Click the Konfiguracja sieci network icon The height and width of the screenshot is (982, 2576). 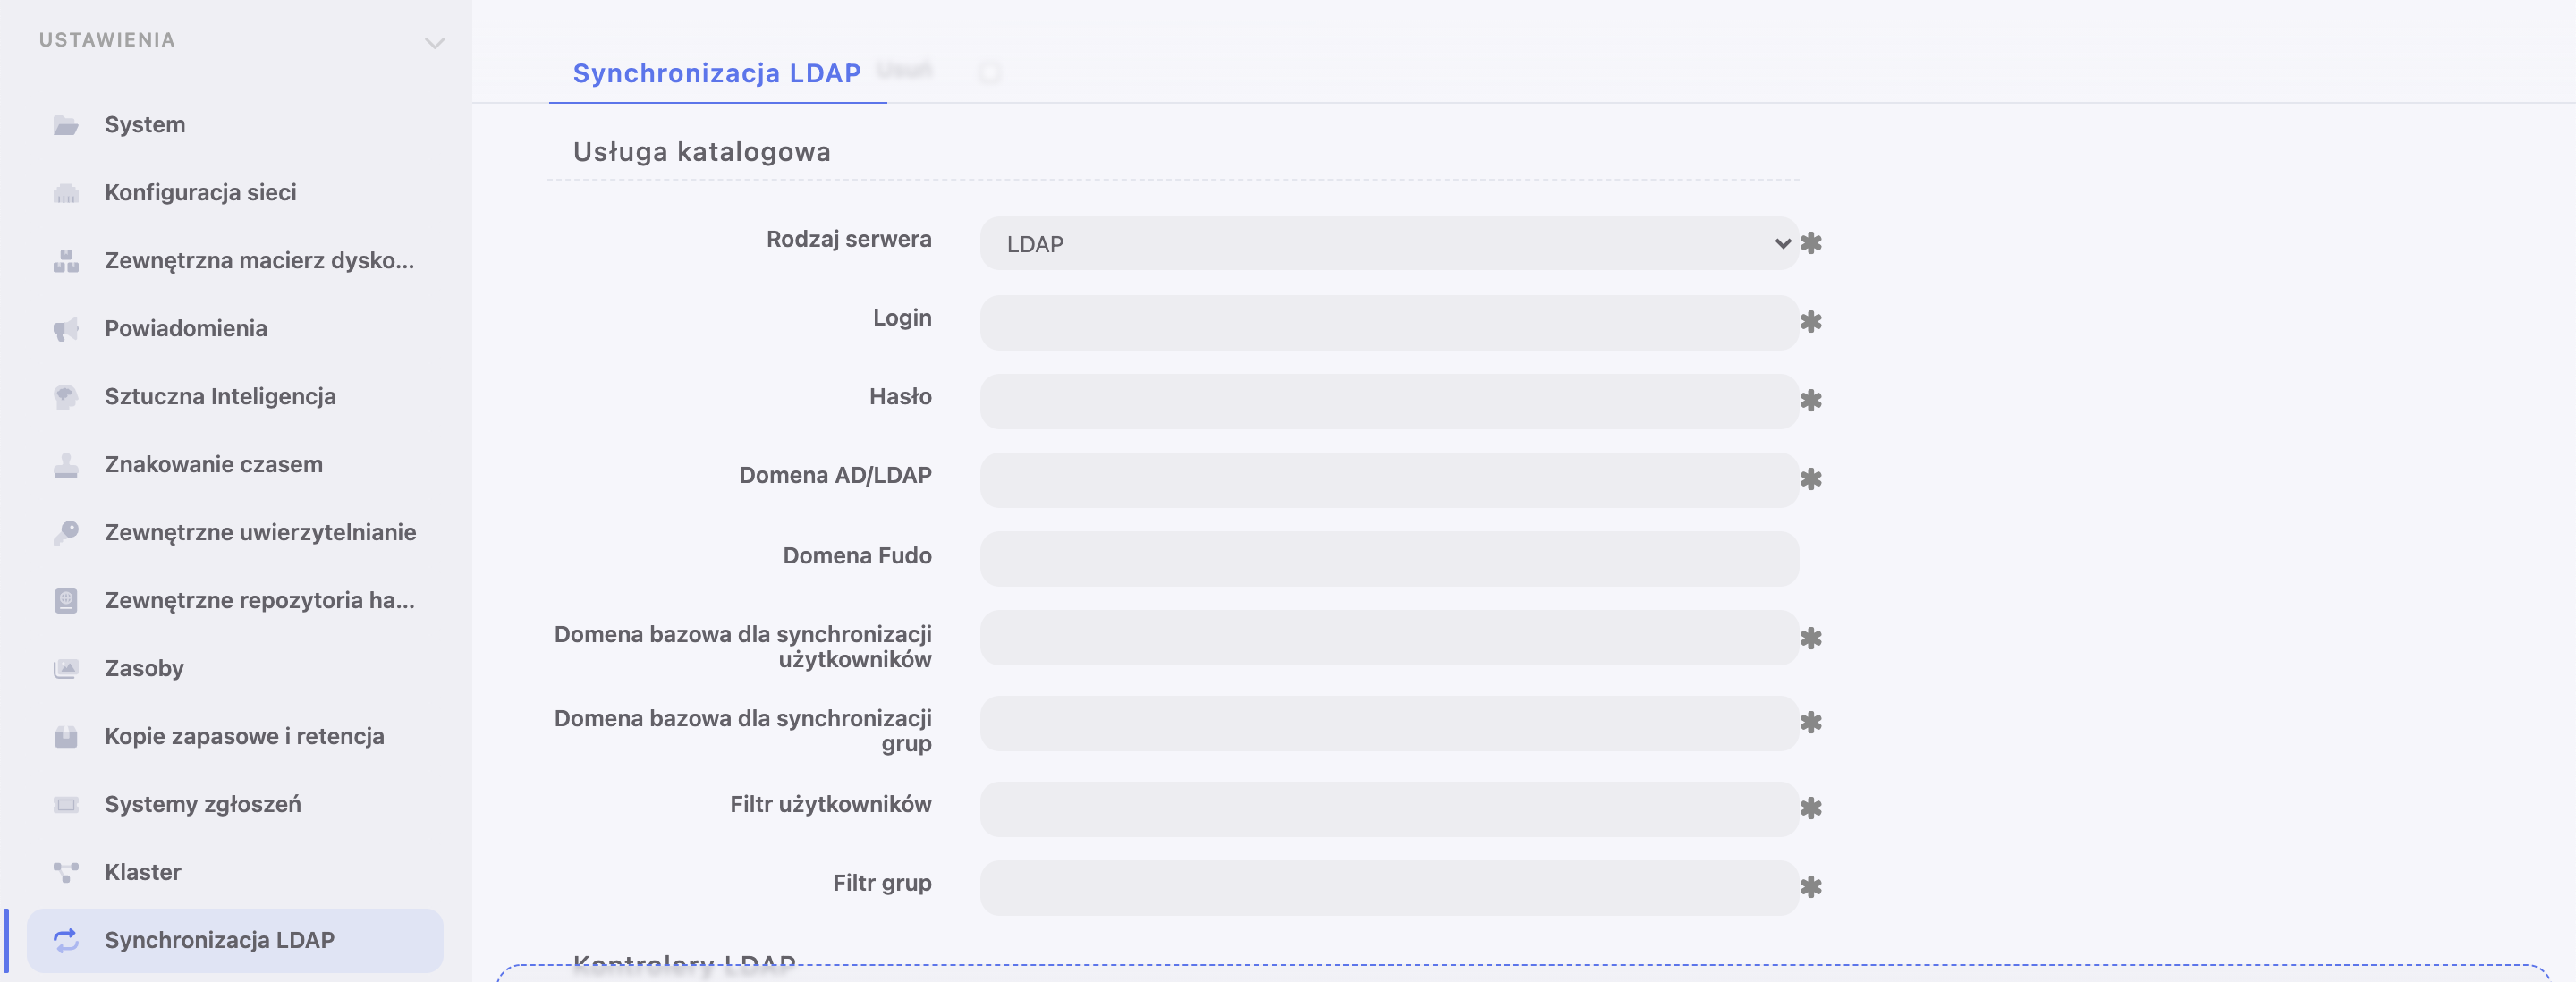66,193
